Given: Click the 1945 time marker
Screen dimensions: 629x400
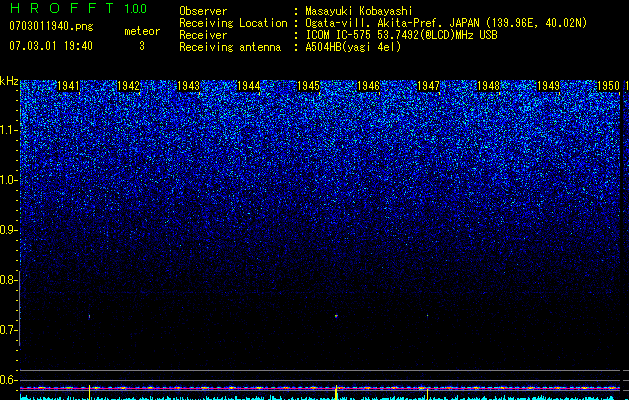Looking at the screenshot, I should pos(308,86).
